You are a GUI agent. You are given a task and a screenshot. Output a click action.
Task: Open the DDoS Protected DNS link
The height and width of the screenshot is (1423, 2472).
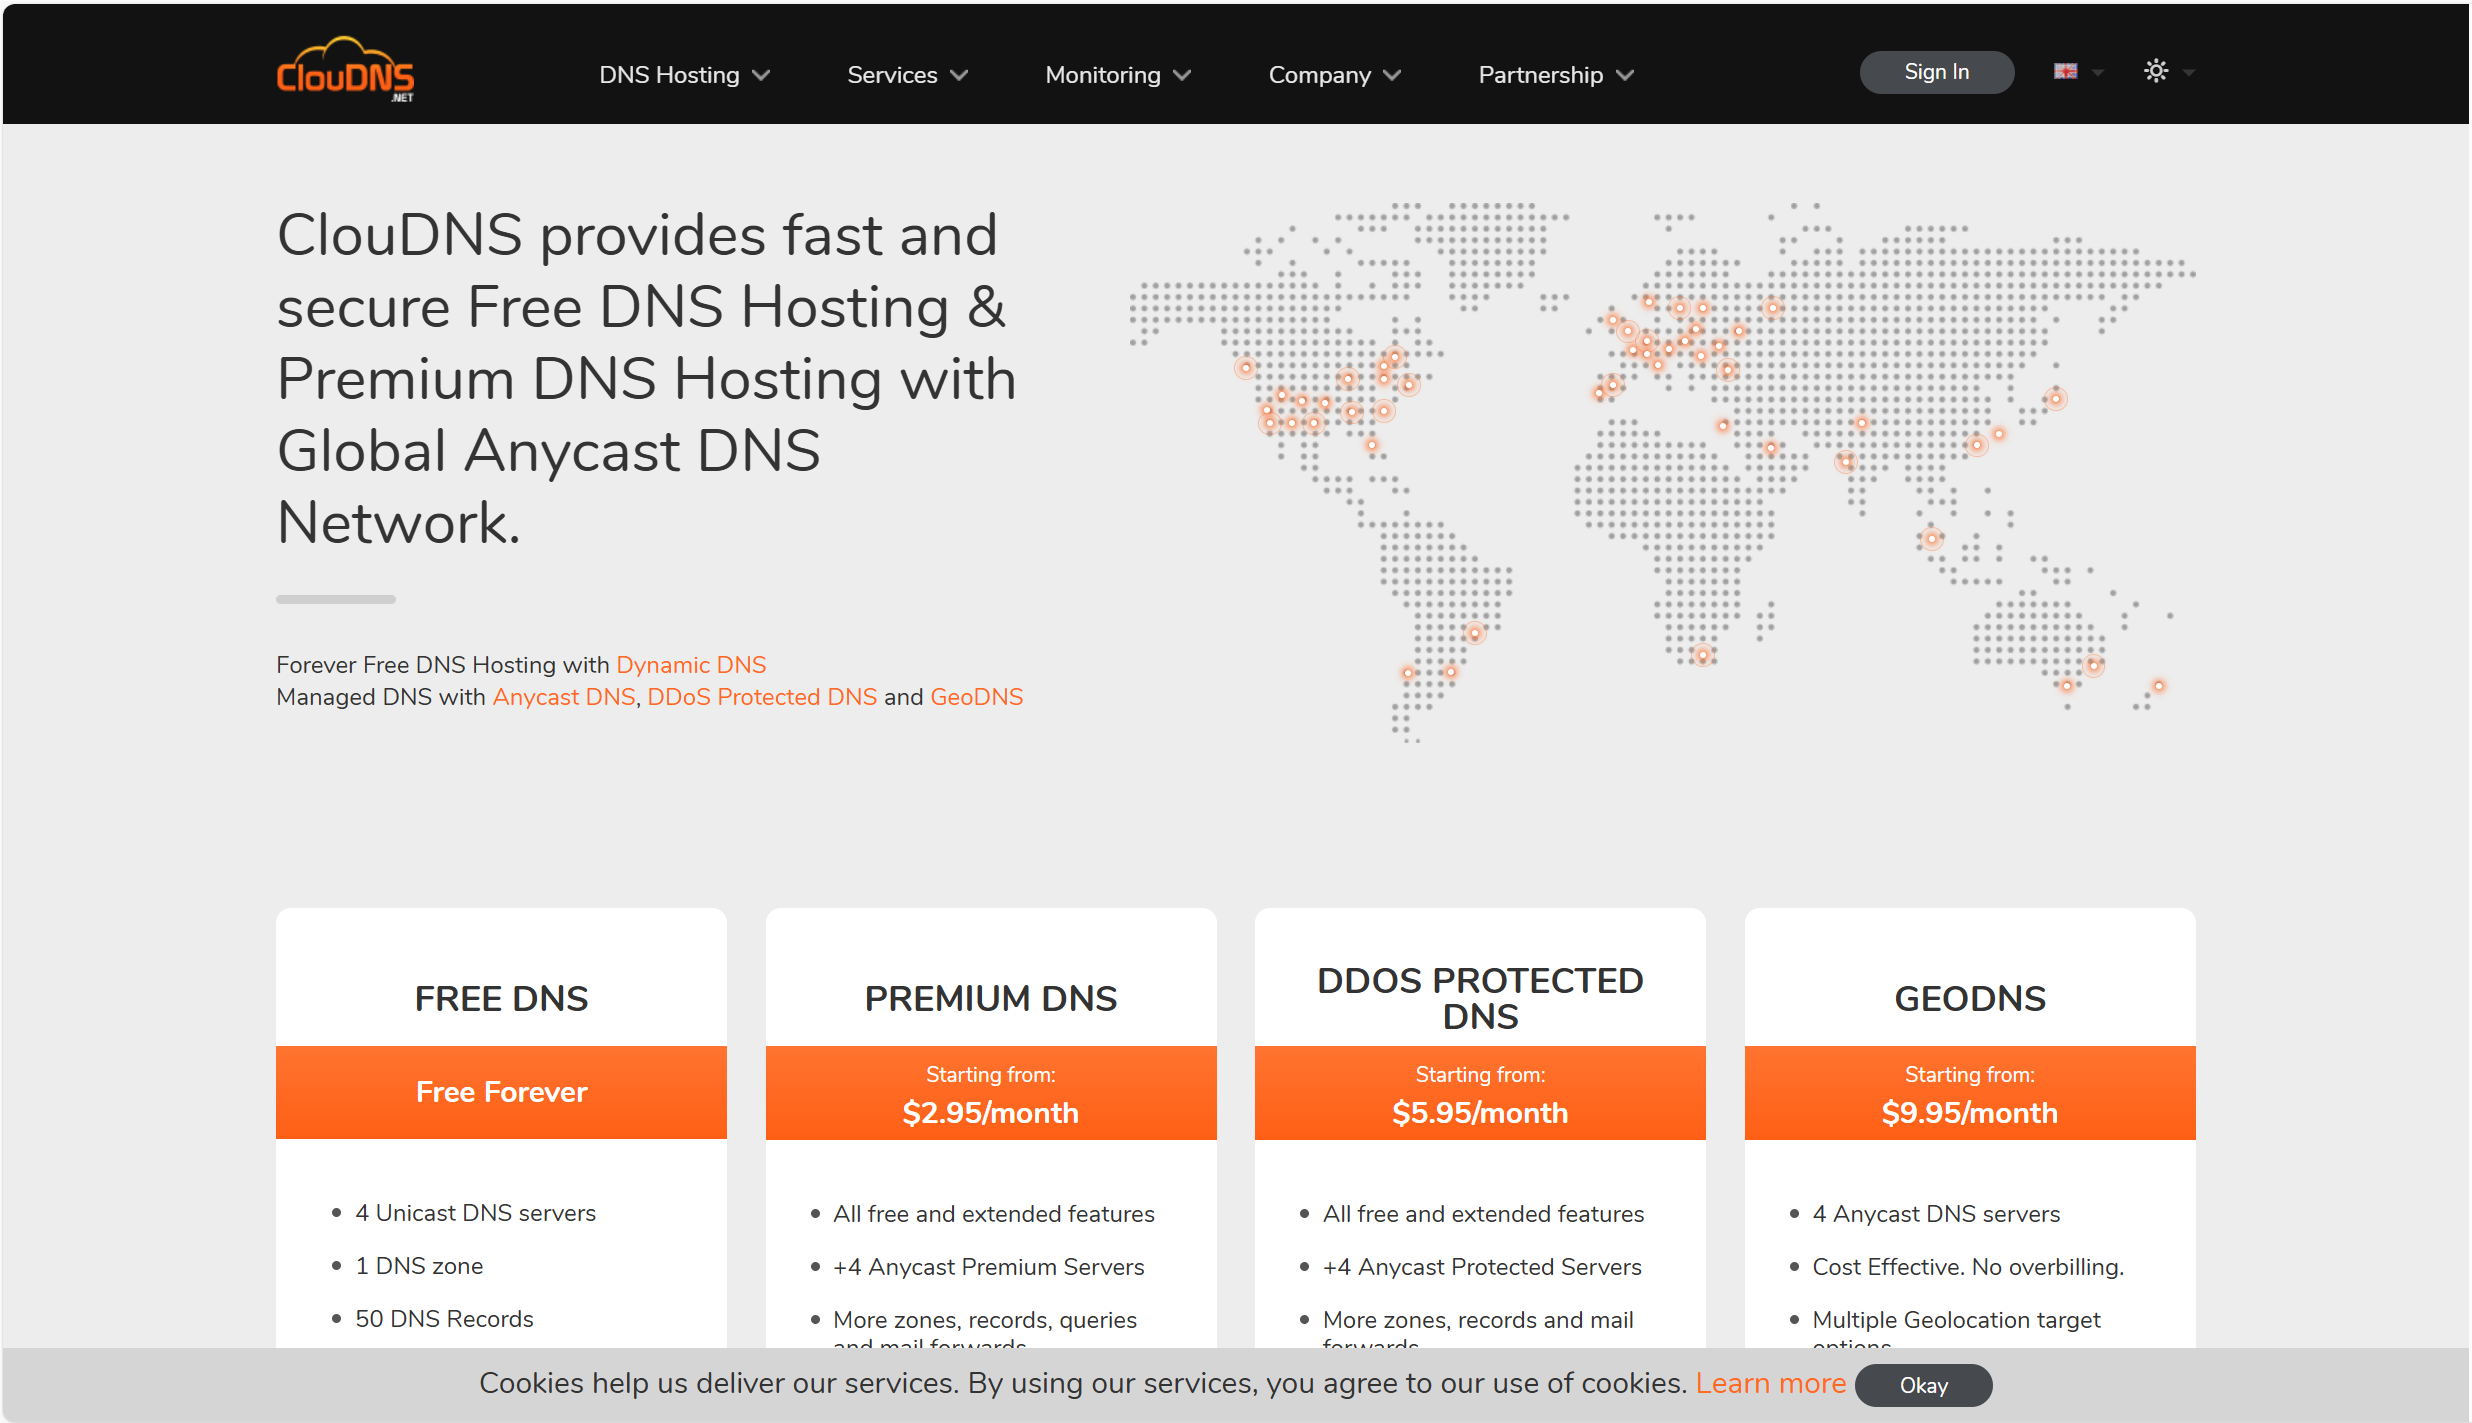click(x=762, y=697)
